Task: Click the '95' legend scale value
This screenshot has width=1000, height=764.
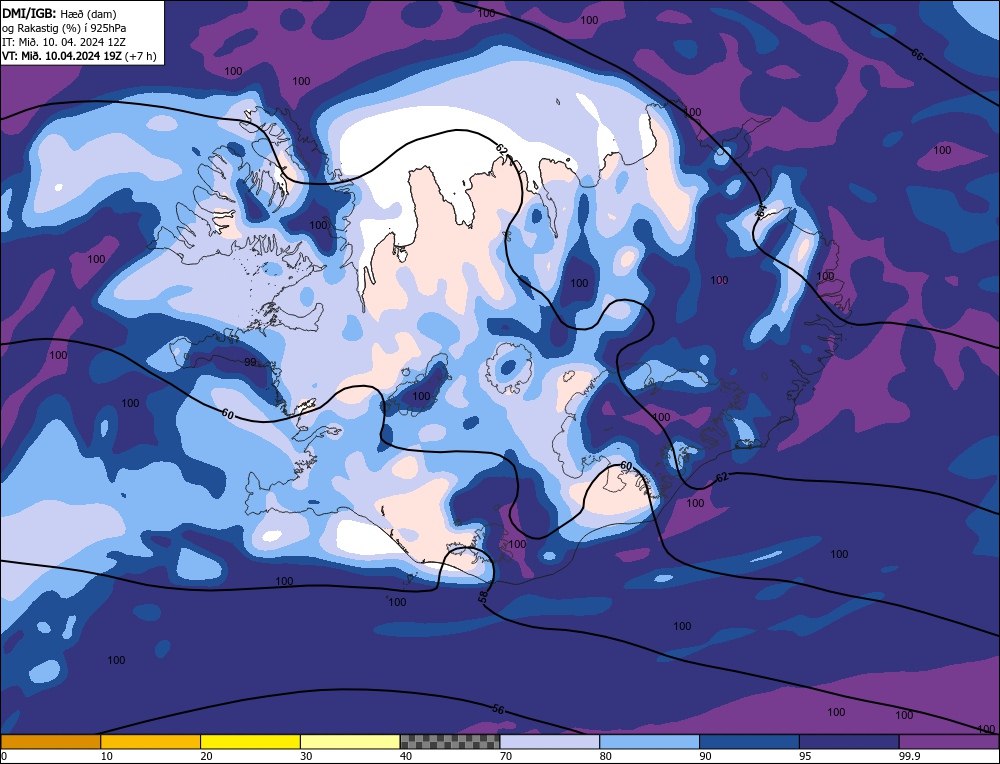Action: coord(805,756)
